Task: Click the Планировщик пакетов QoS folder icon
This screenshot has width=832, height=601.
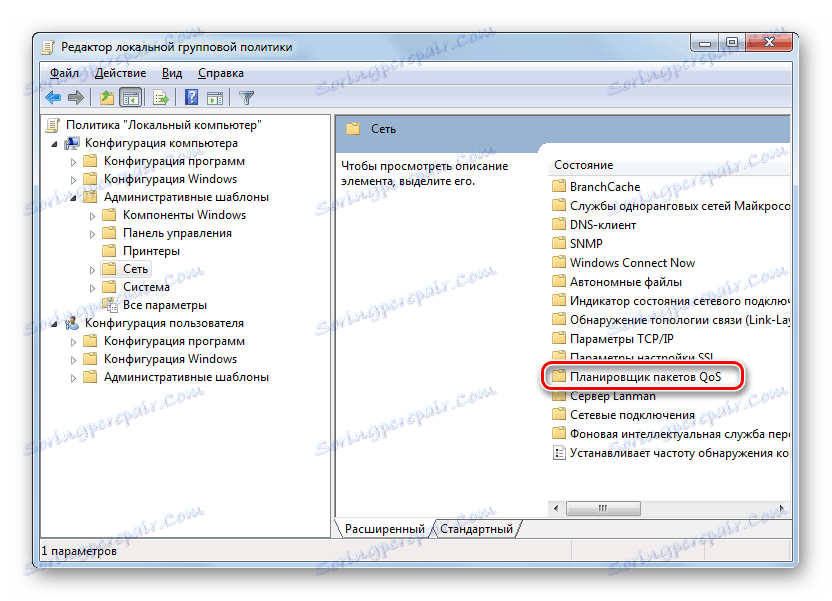Action: [559, 377]
